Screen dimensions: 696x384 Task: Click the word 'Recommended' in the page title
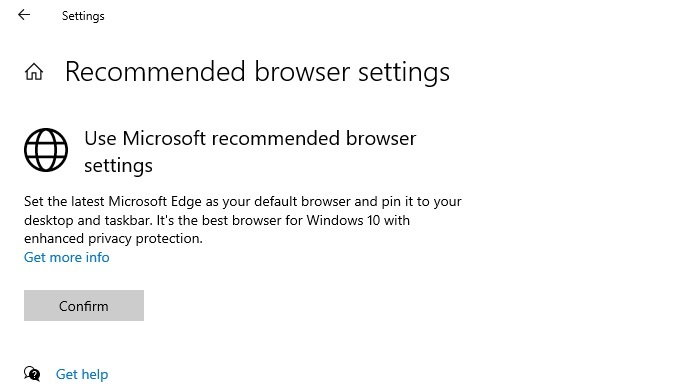(x=155, y=71)
